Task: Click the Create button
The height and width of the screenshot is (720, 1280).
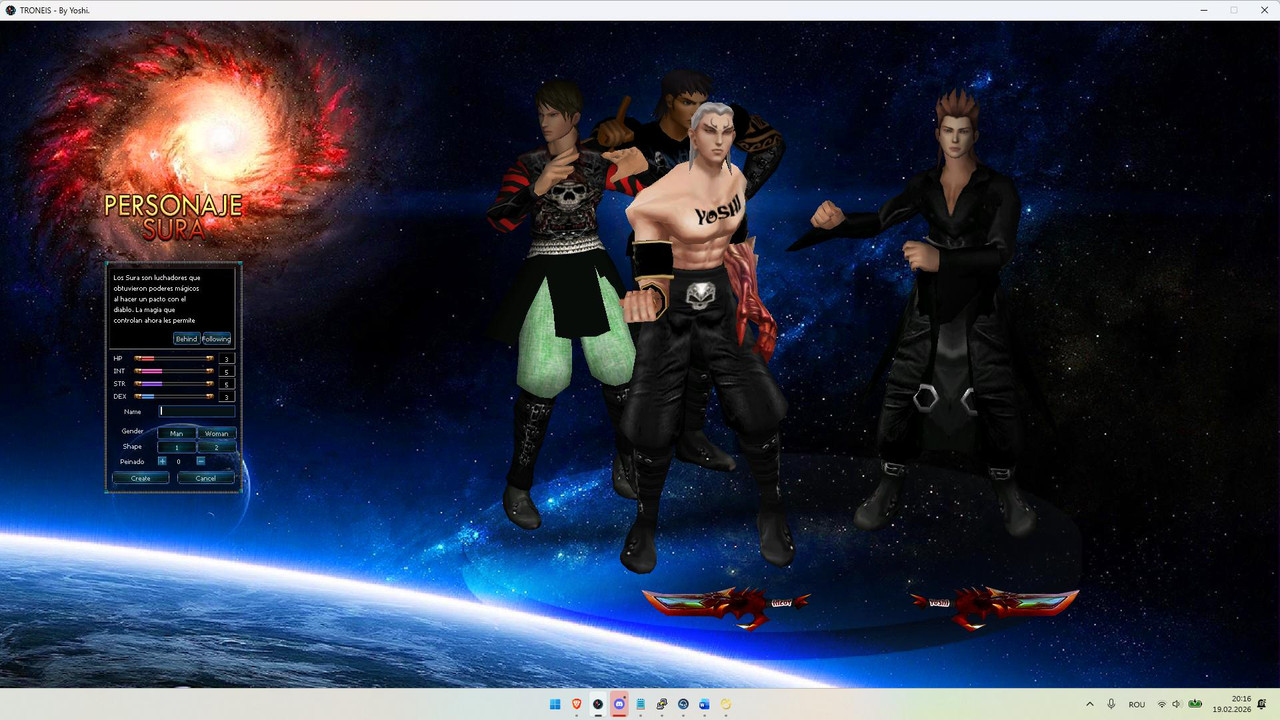Action: (x=141, y=478)
